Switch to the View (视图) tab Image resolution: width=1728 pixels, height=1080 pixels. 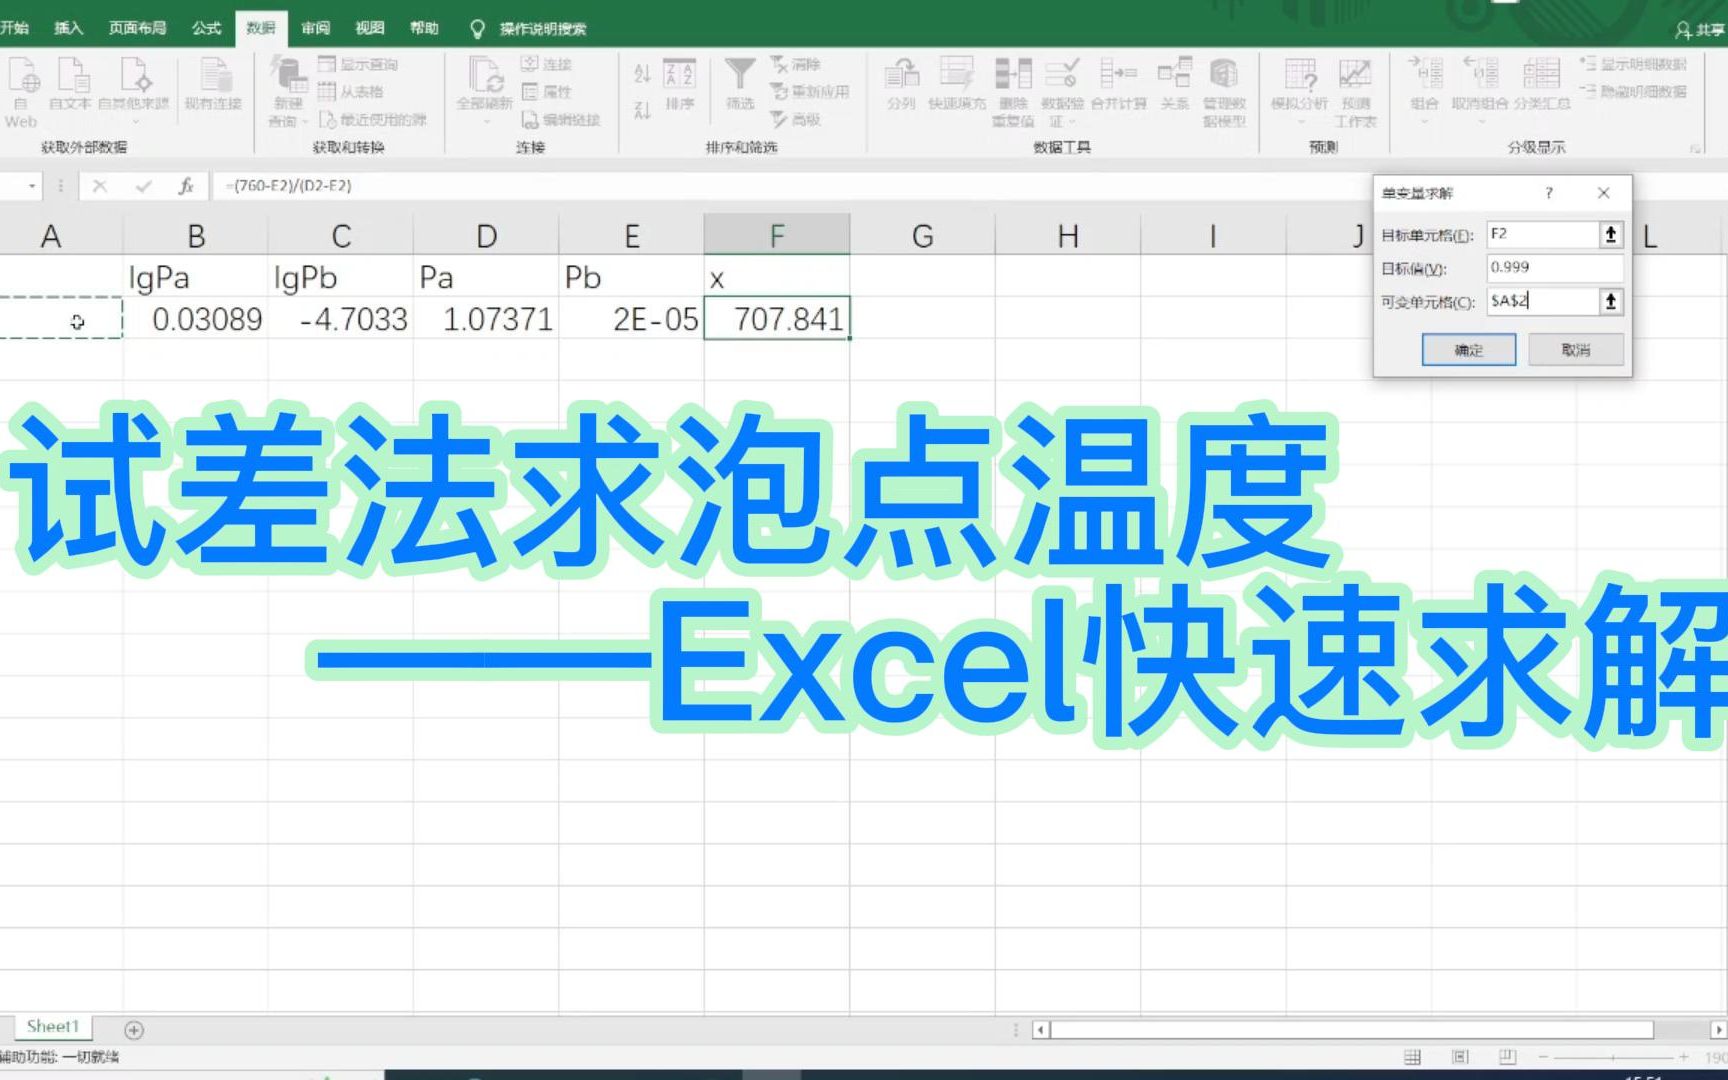[x=369, y=28]
